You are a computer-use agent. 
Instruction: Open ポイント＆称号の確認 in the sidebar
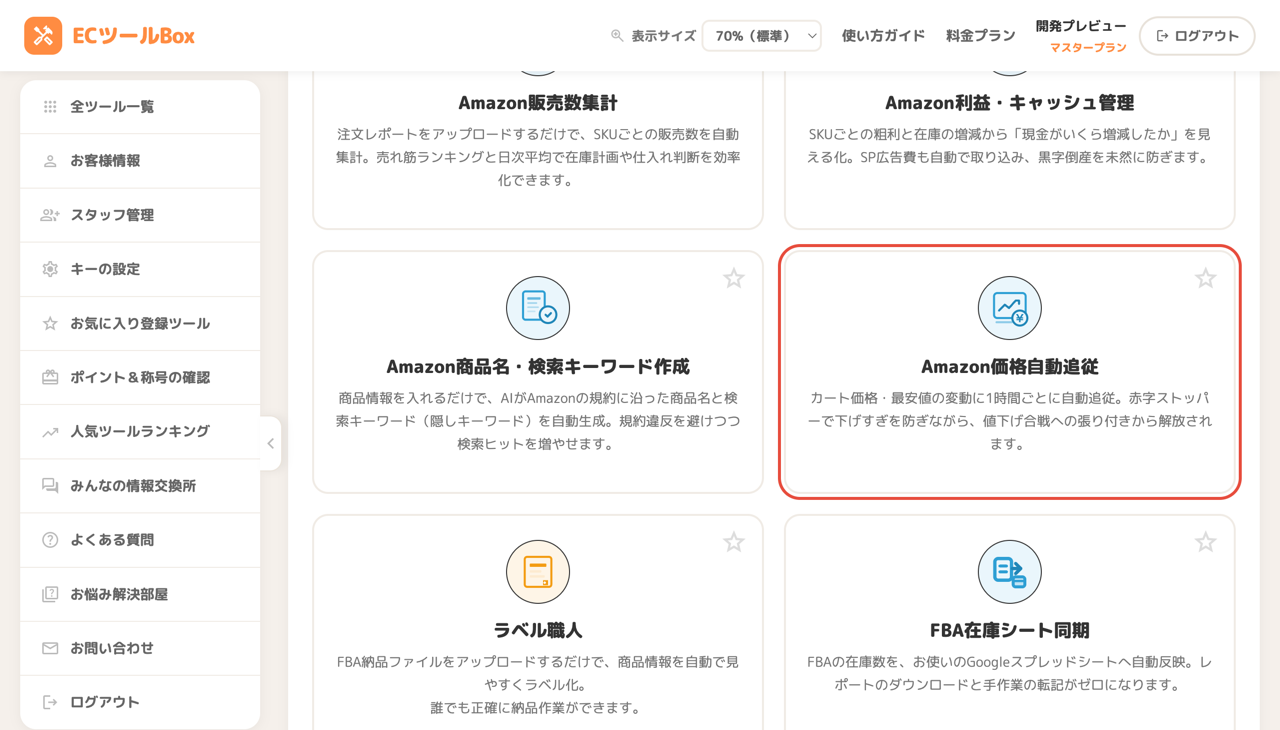pos(140,377)
